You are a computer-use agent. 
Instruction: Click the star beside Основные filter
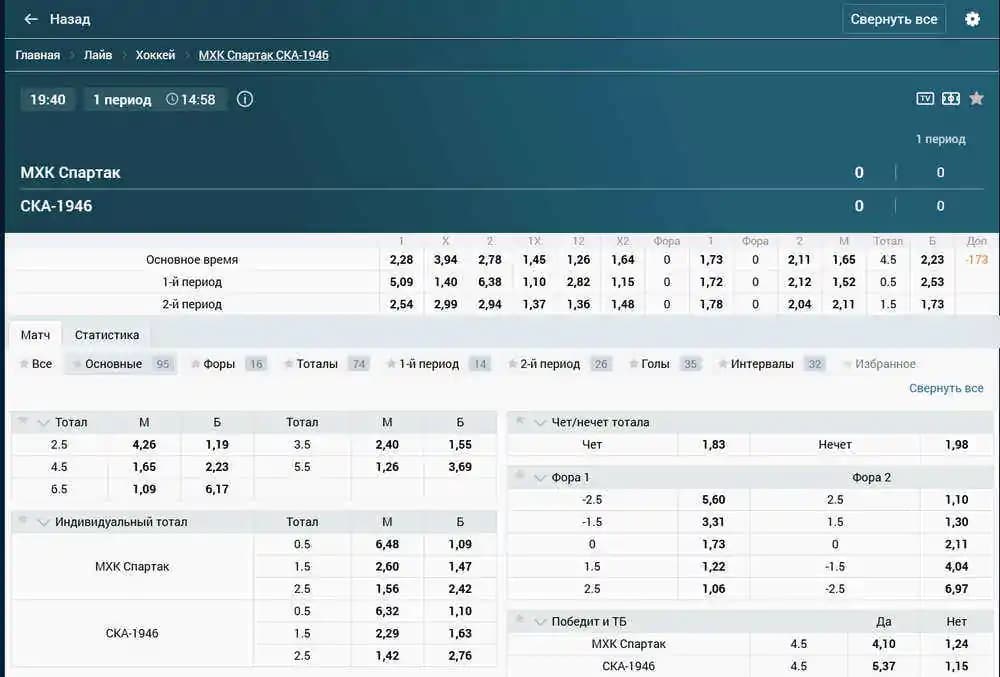[x=77, y=364]
